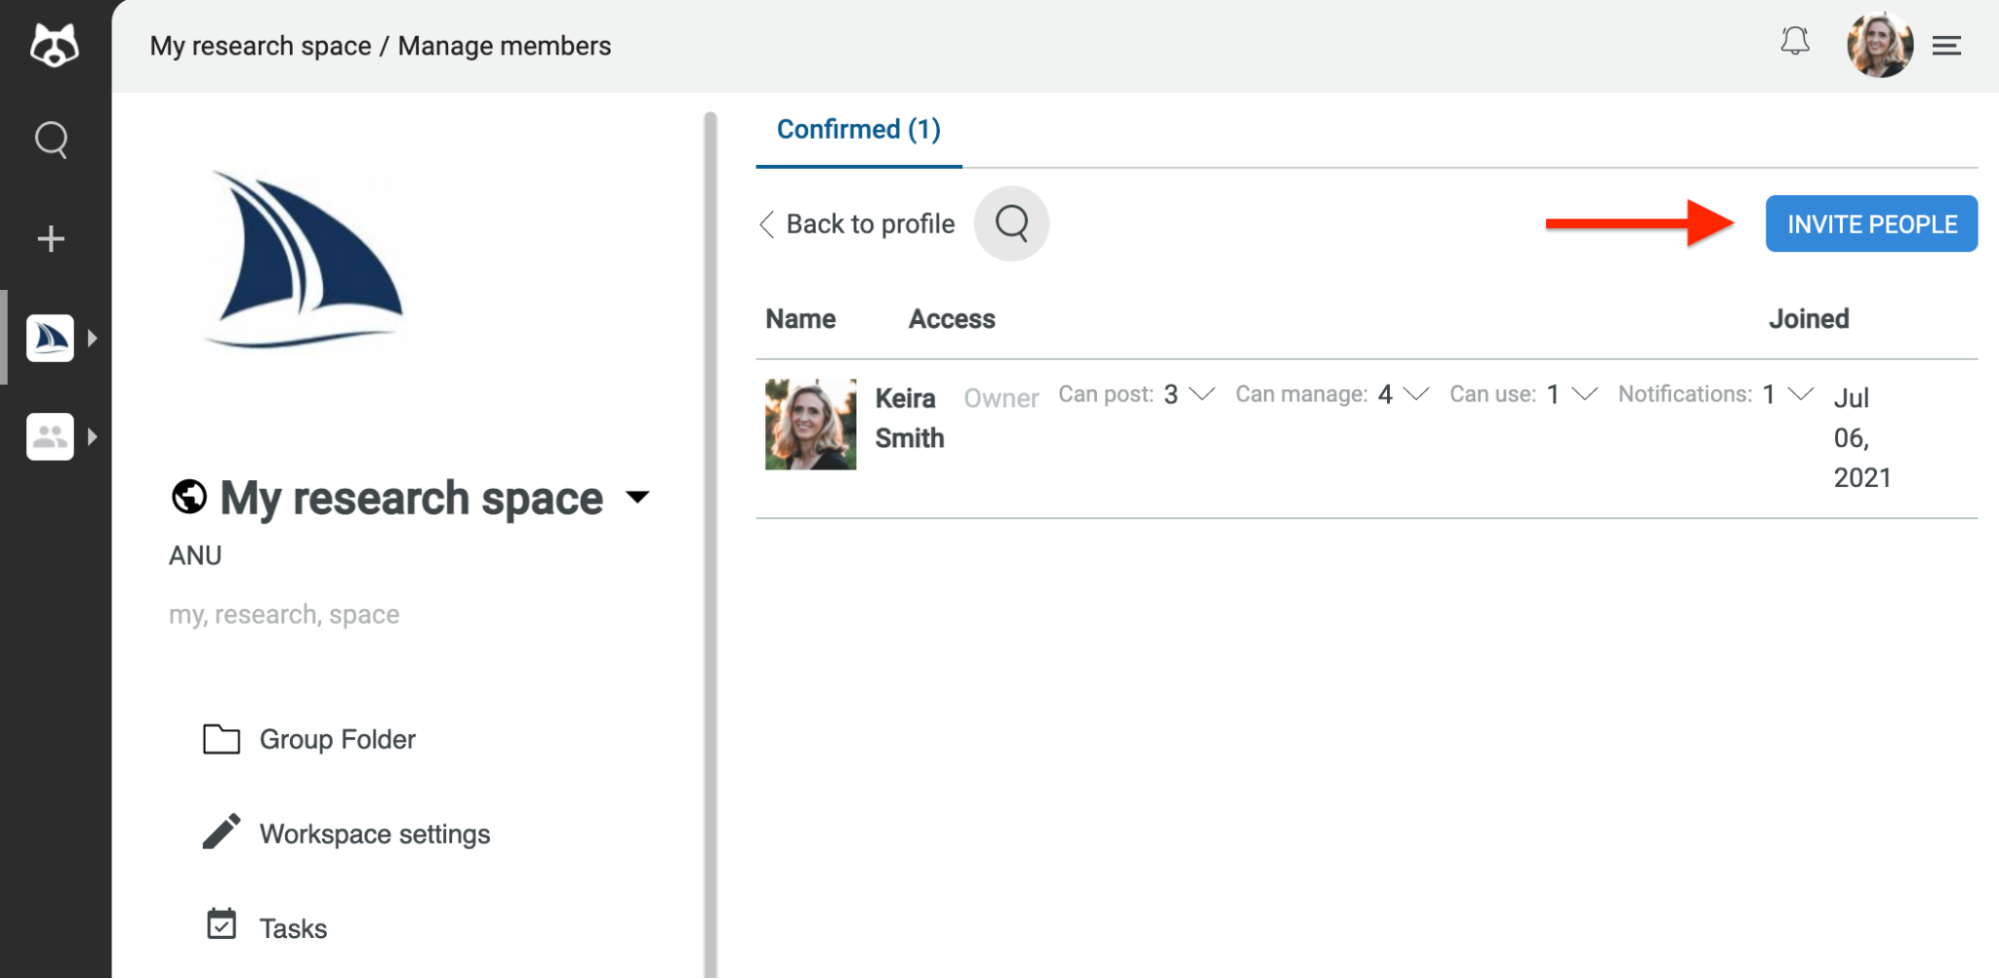Go Back to profile
Screen dimensions: 1999x979
pos(858,224)
